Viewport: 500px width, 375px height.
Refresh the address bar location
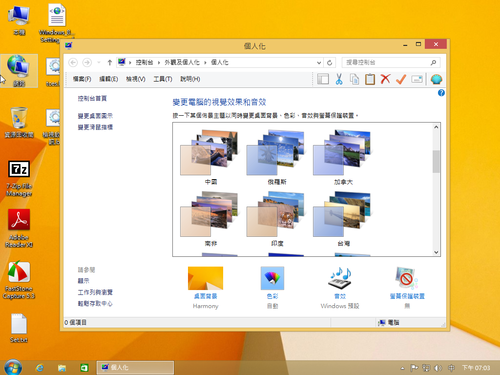[329, 62]
